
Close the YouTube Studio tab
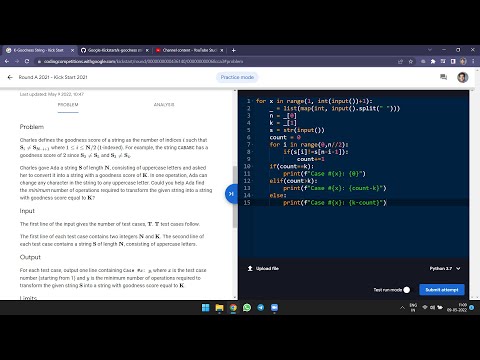click(x=222, y=50)
